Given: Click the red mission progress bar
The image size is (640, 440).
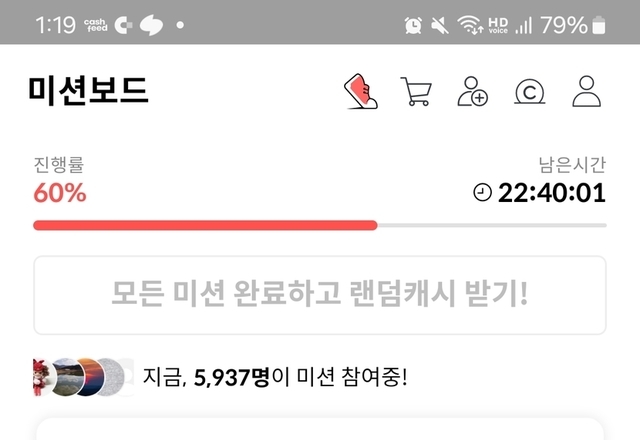Looking at the screenshot, I should 205,225.
